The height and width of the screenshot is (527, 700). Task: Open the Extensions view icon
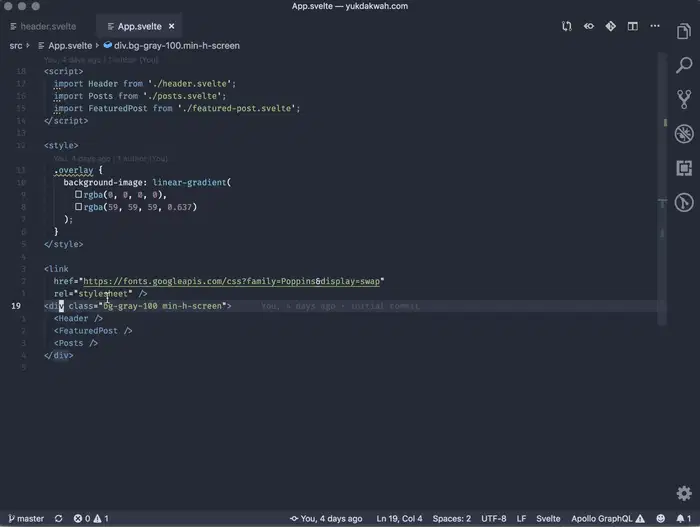point(683,168)
